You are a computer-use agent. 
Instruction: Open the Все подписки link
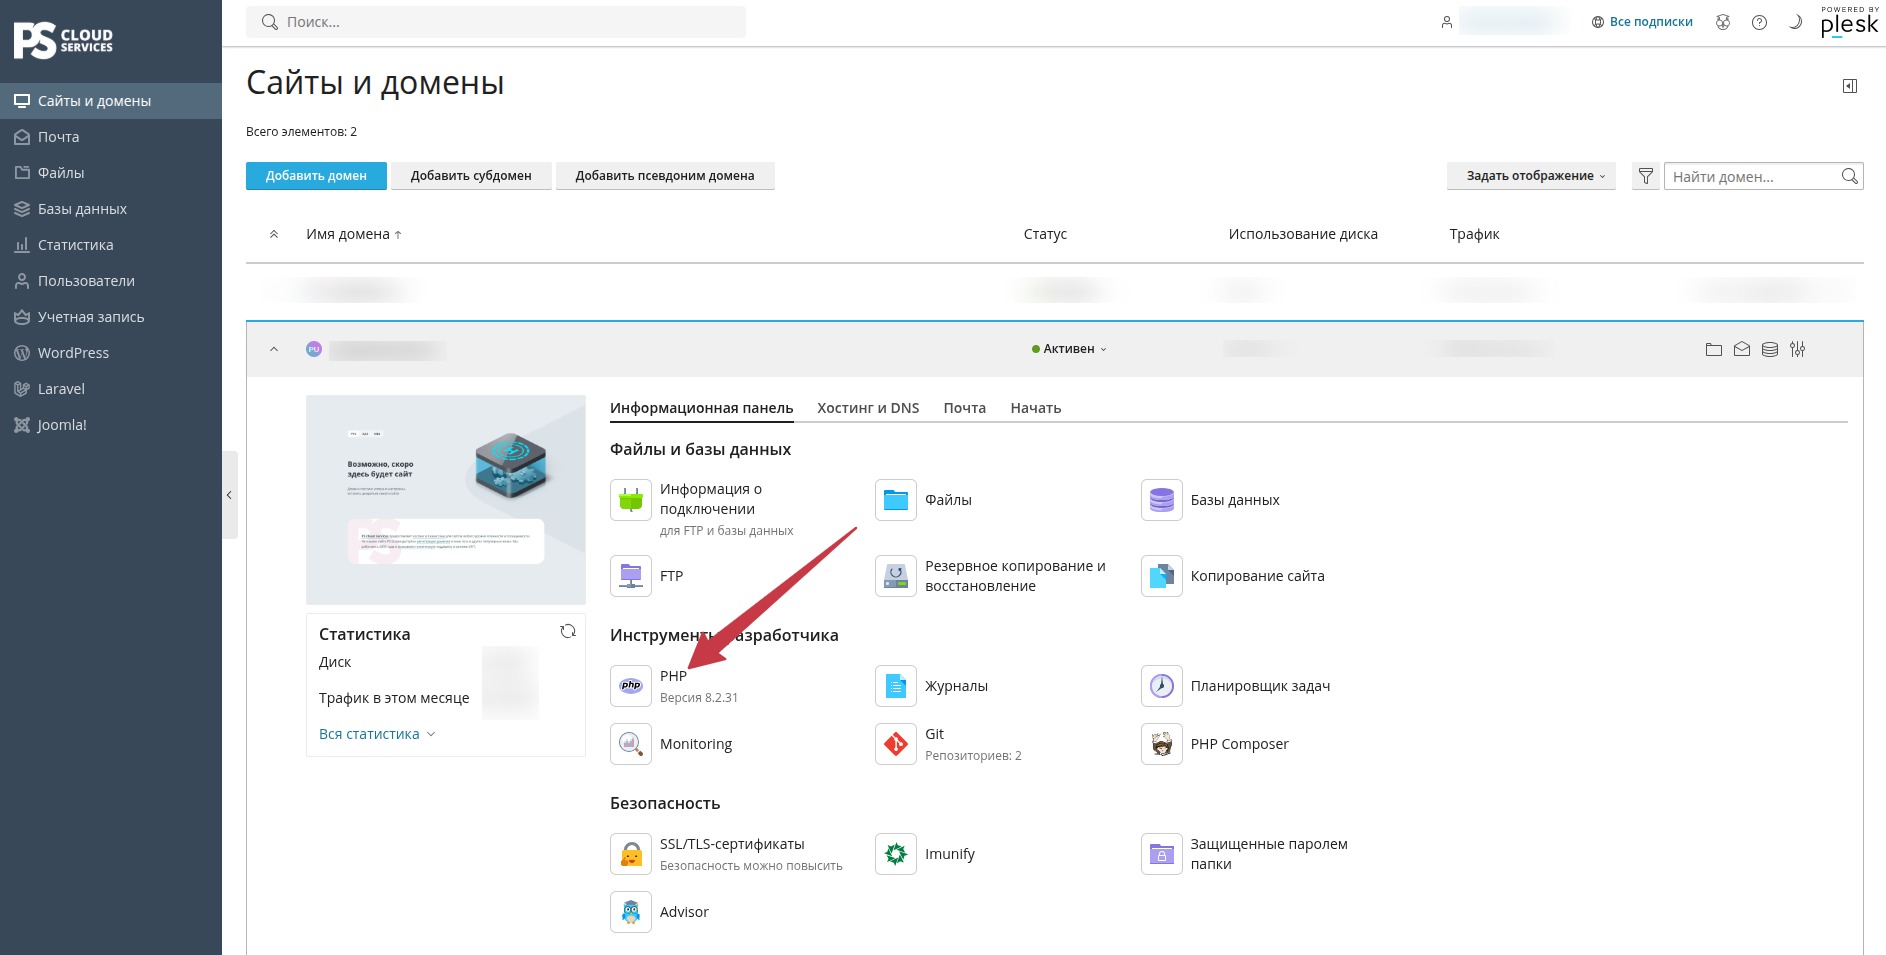pos(1651,22)
